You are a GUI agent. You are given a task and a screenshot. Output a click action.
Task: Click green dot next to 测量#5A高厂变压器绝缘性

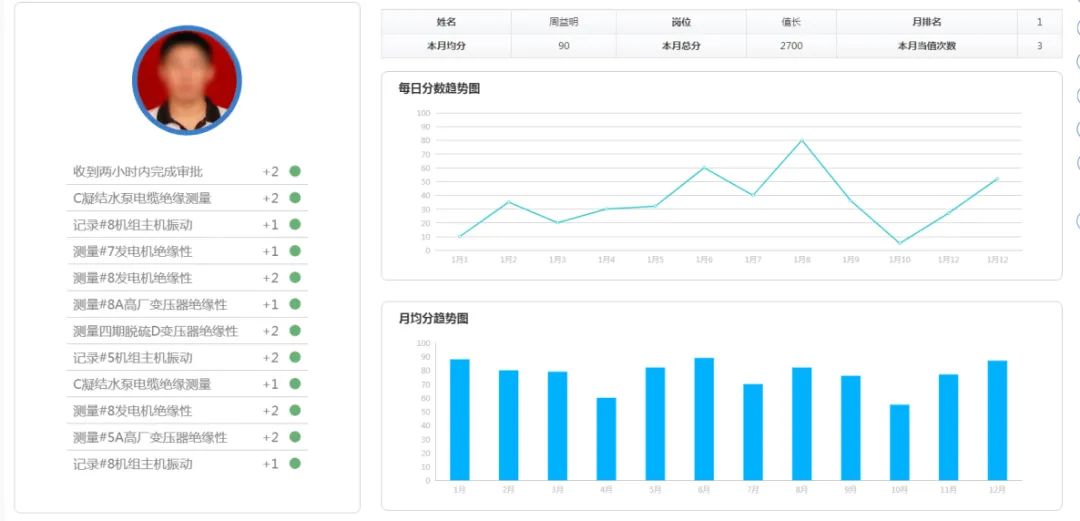click(x=295, y=437)
